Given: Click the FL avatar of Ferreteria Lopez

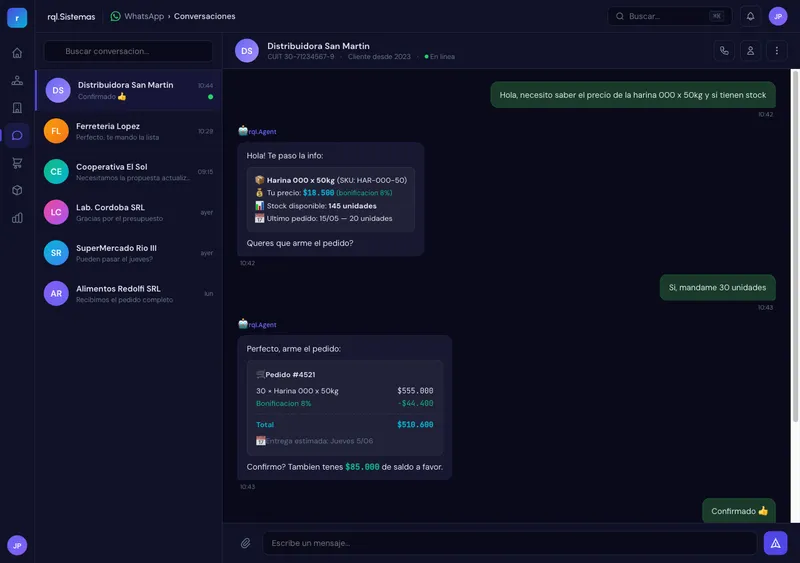Looking at the screenshot, I should click(56, 131).
